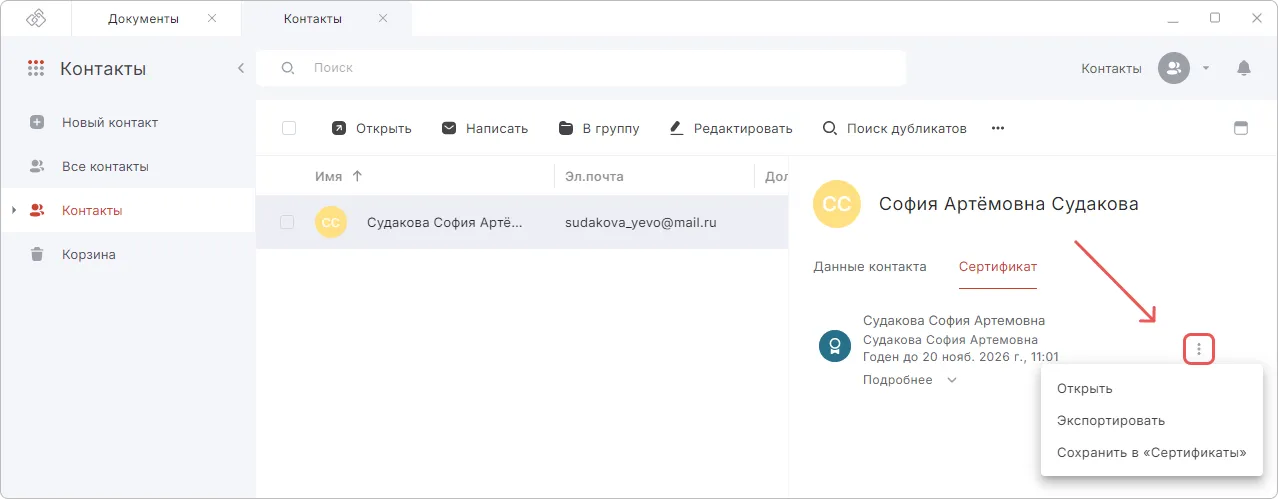Choose Экспортировать from context menu

coord(1110,421)
